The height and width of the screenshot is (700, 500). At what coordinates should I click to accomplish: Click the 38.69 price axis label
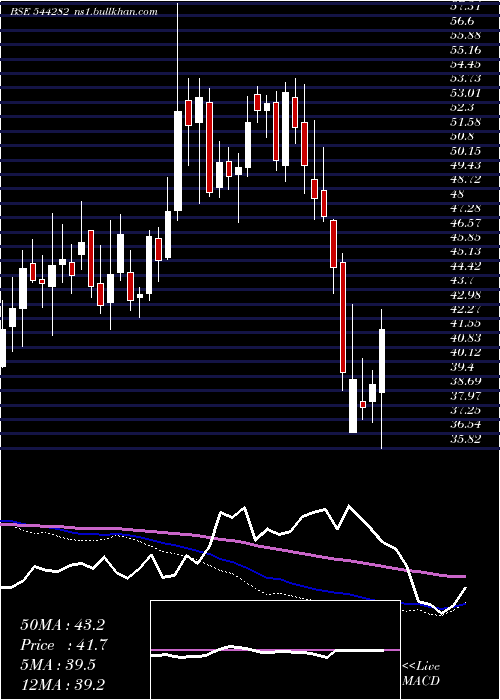click(465, 382)
